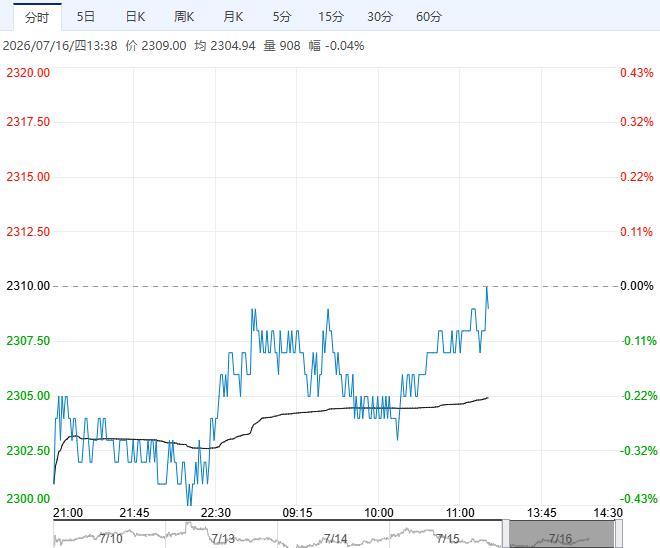Select the 5分 interval tab
Screen dimensions: 660x548
pyautogui.click(x=282, y=17)
